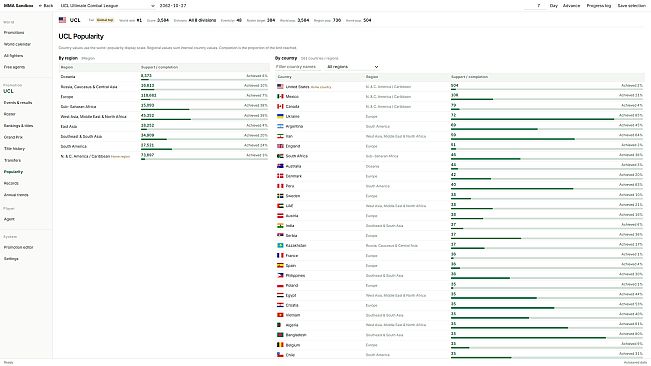Click the South Africa flag icon

pyautogui.click(x=280, y=156)
